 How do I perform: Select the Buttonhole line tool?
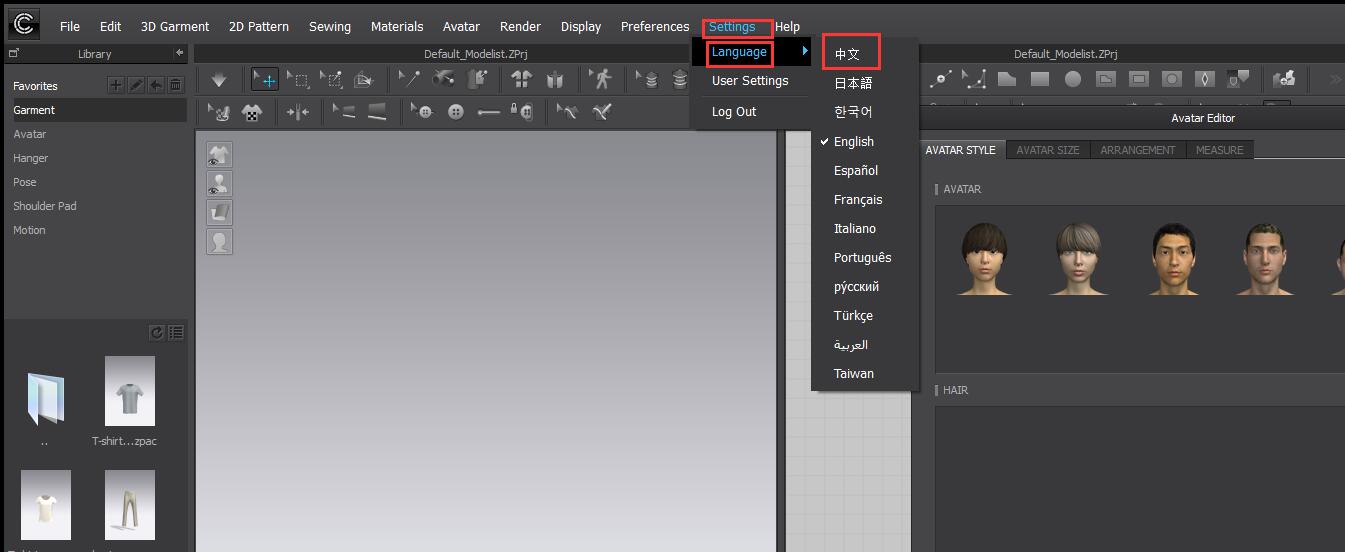click(488, 112)
